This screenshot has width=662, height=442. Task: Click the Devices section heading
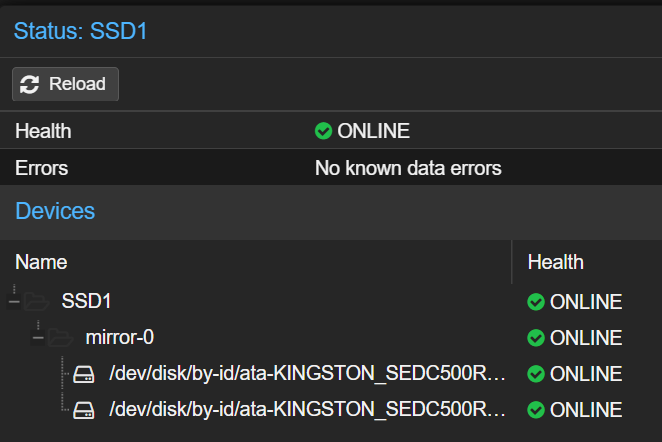point(55,211)
